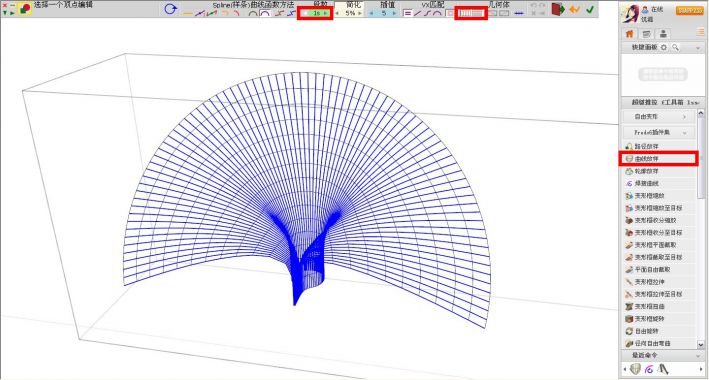Click the scrollbar down arrow in tool list
709x380 pixels.
click(701, 345)
